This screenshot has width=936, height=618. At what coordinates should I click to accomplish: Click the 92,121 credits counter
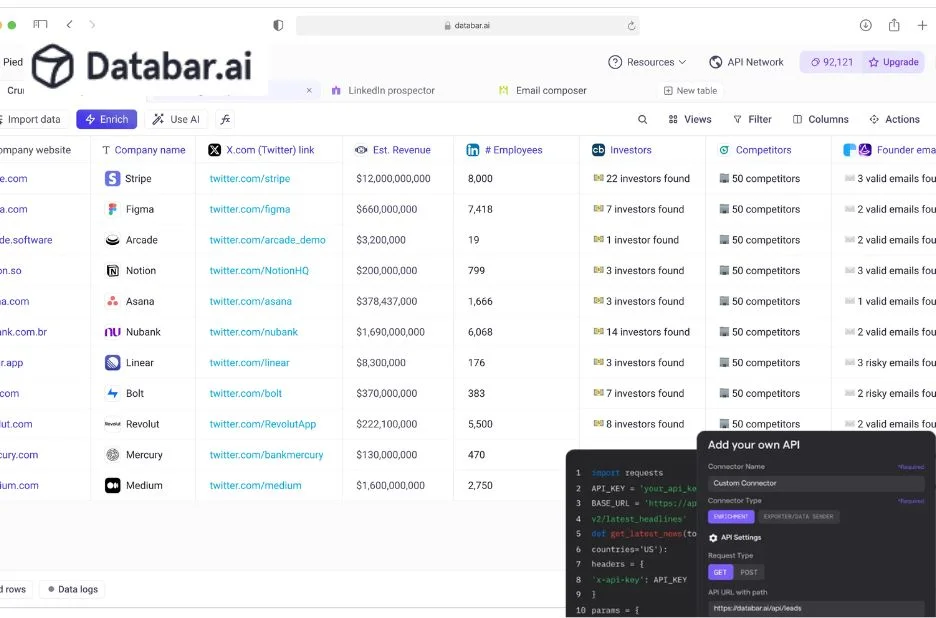[832, 62]
